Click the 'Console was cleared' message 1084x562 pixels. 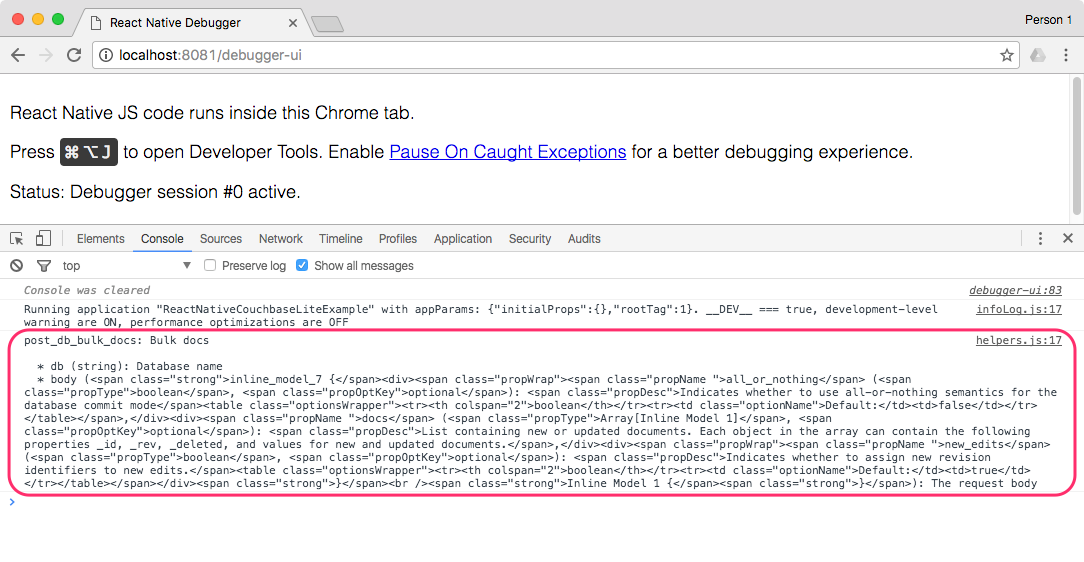pyautogui.click(x=87, y=290)
